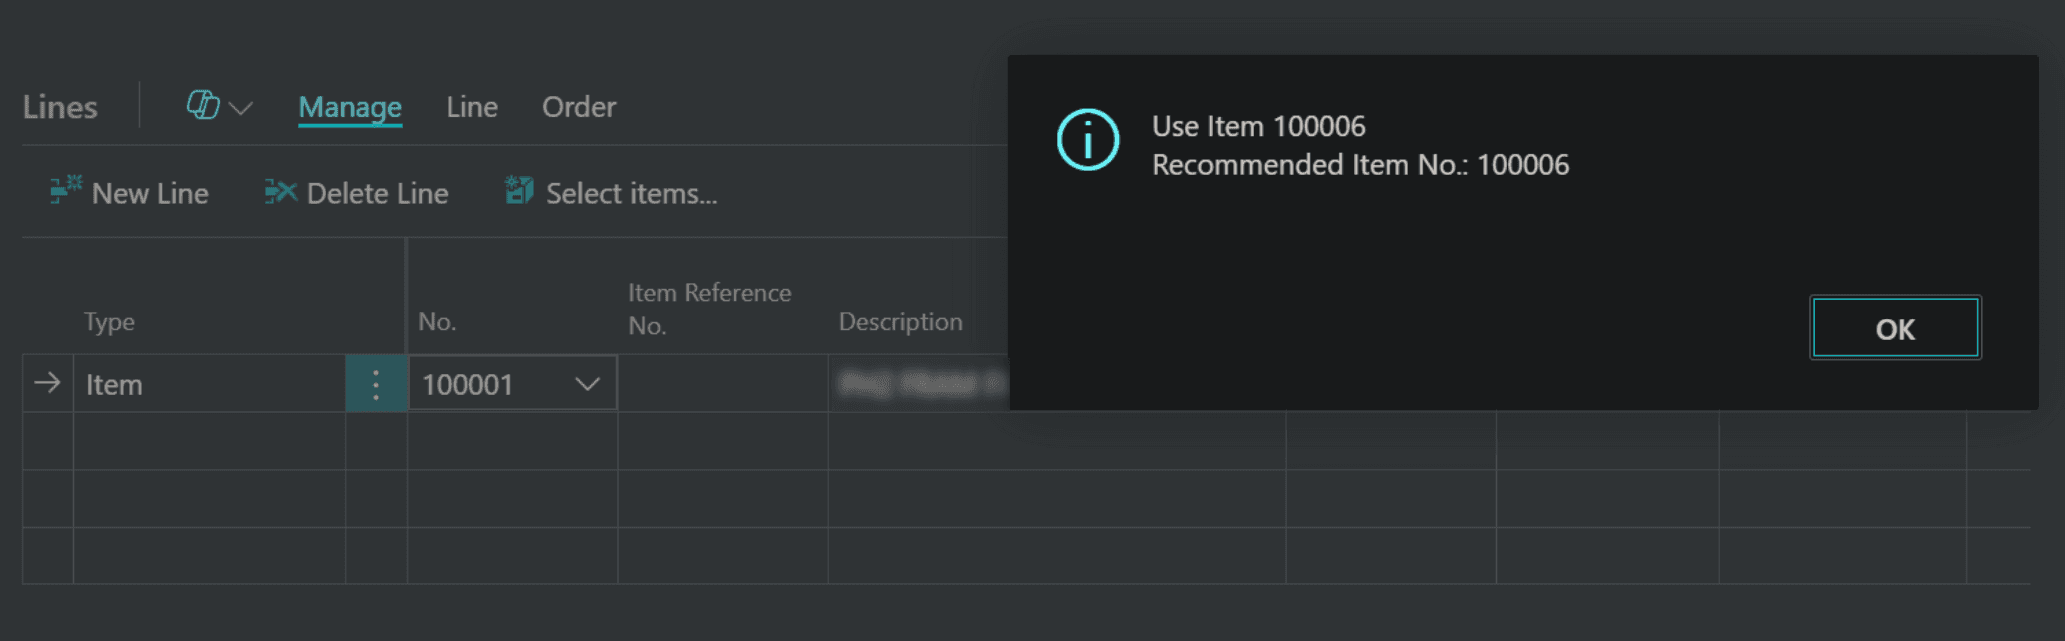
Task: Click the Item Reference No. column header
Action: click(709, 309)
